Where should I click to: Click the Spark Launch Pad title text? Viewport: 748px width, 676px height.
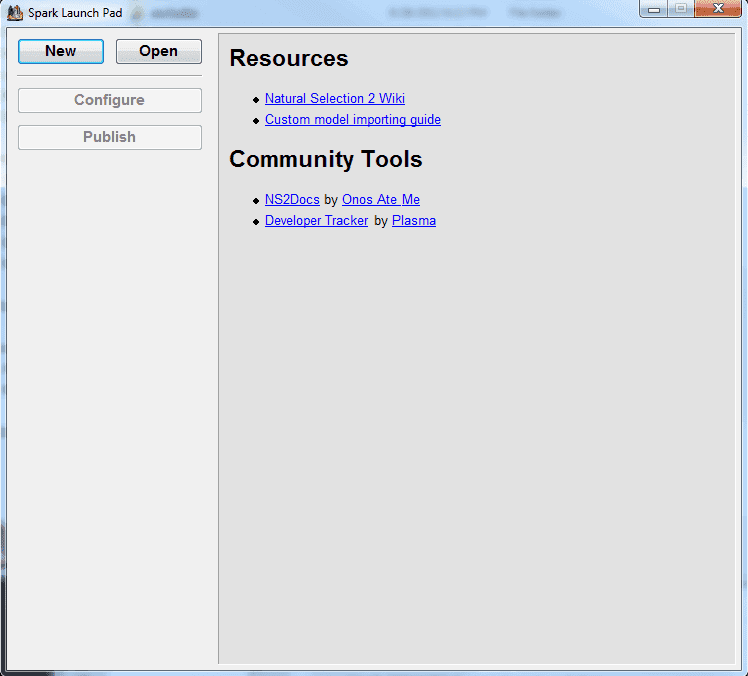pyautogui.click(x=75, y=13)
